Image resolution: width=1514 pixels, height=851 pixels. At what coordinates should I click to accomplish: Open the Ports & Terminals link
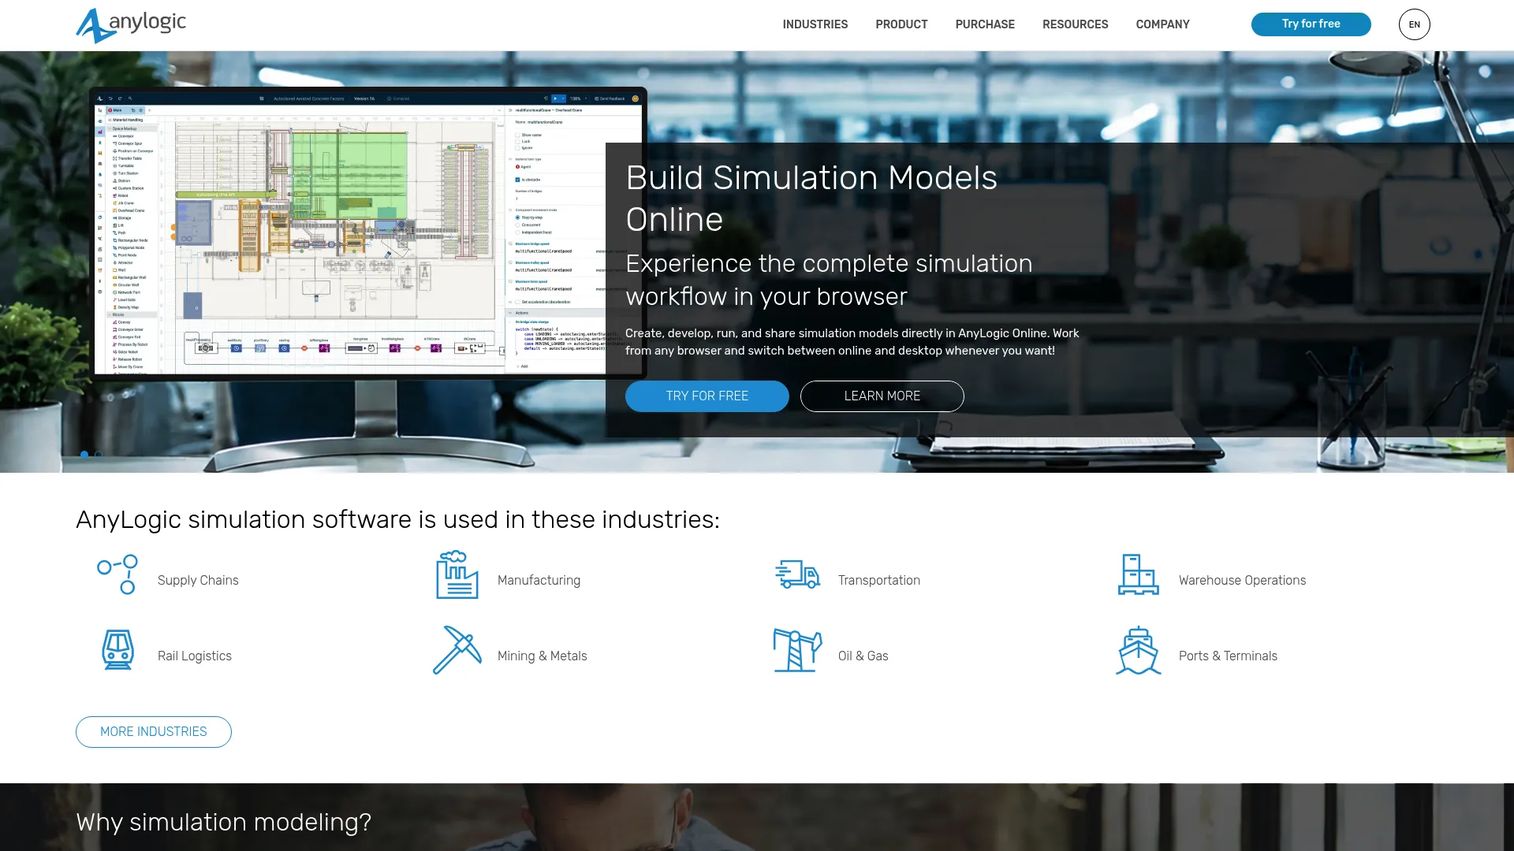click(x=1228, y=656)
